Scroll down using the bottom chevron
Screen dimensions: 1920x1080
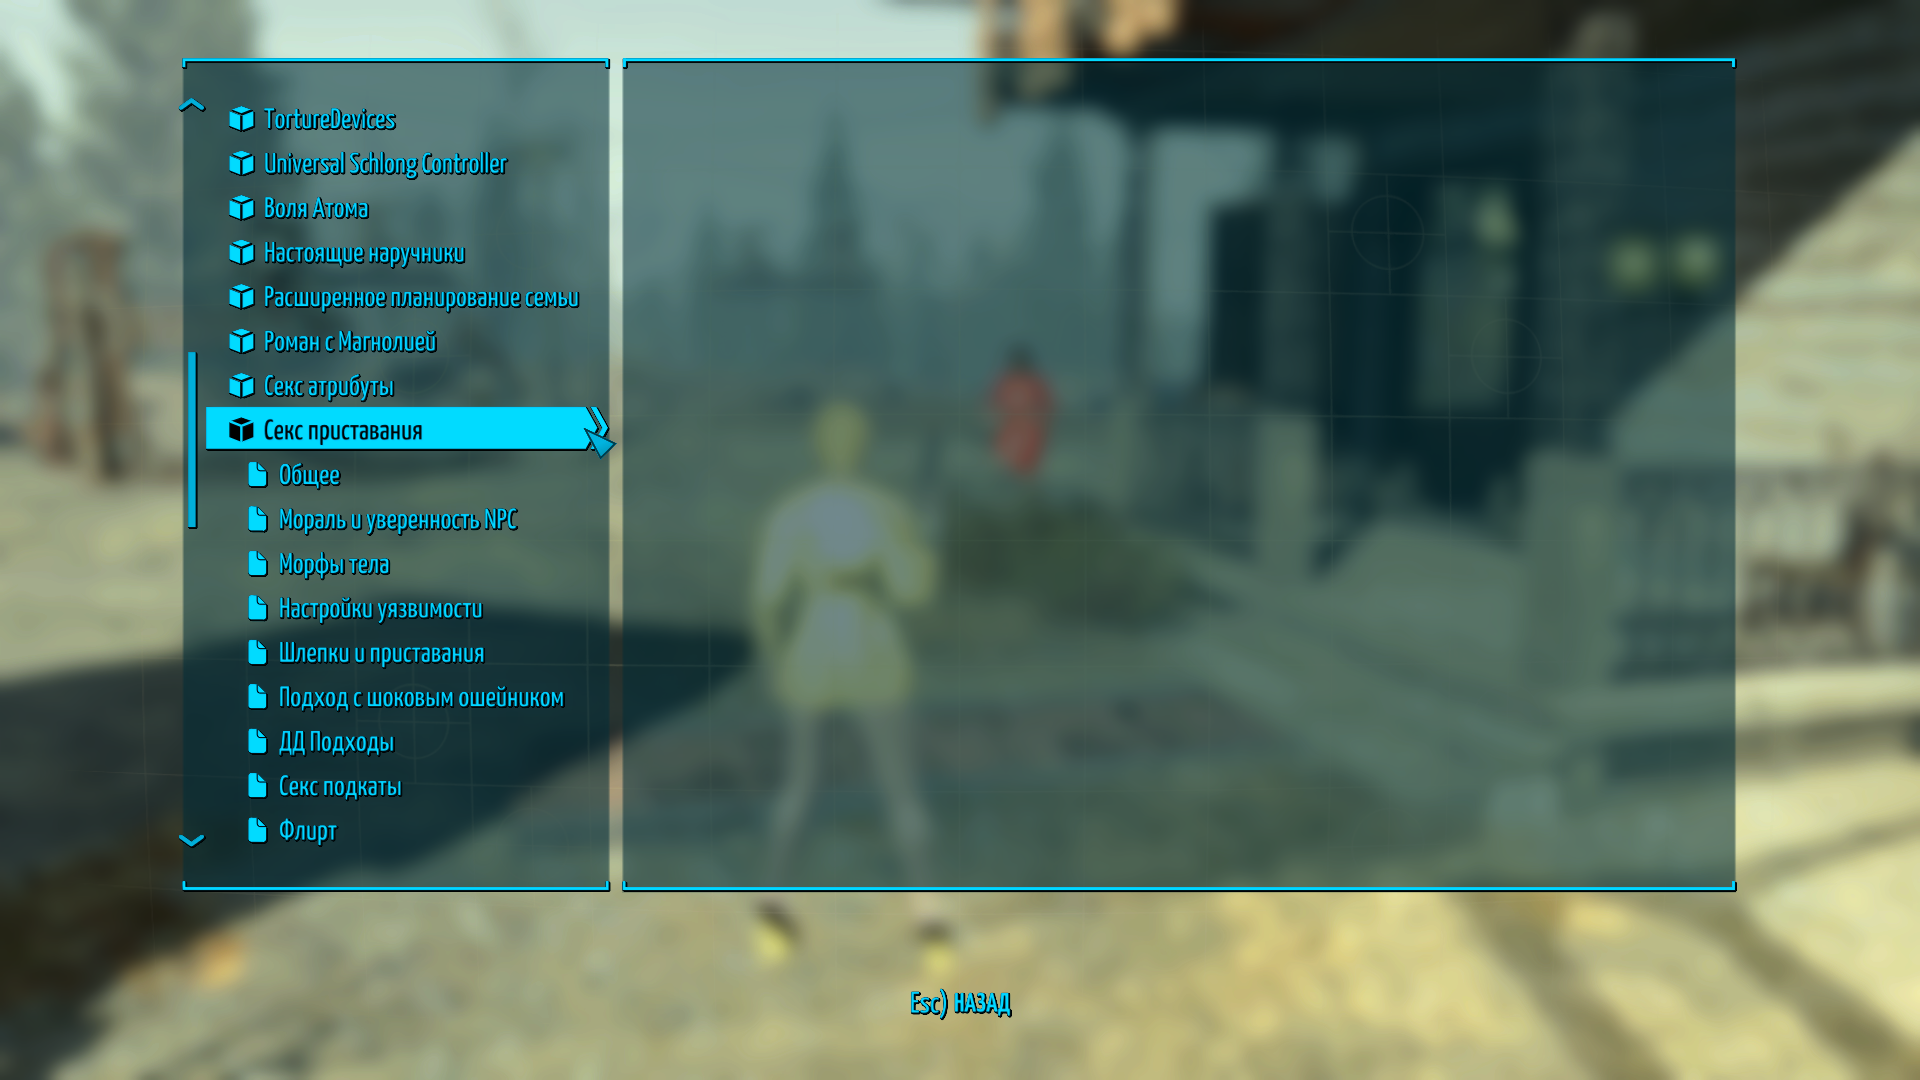click(191, 840)
